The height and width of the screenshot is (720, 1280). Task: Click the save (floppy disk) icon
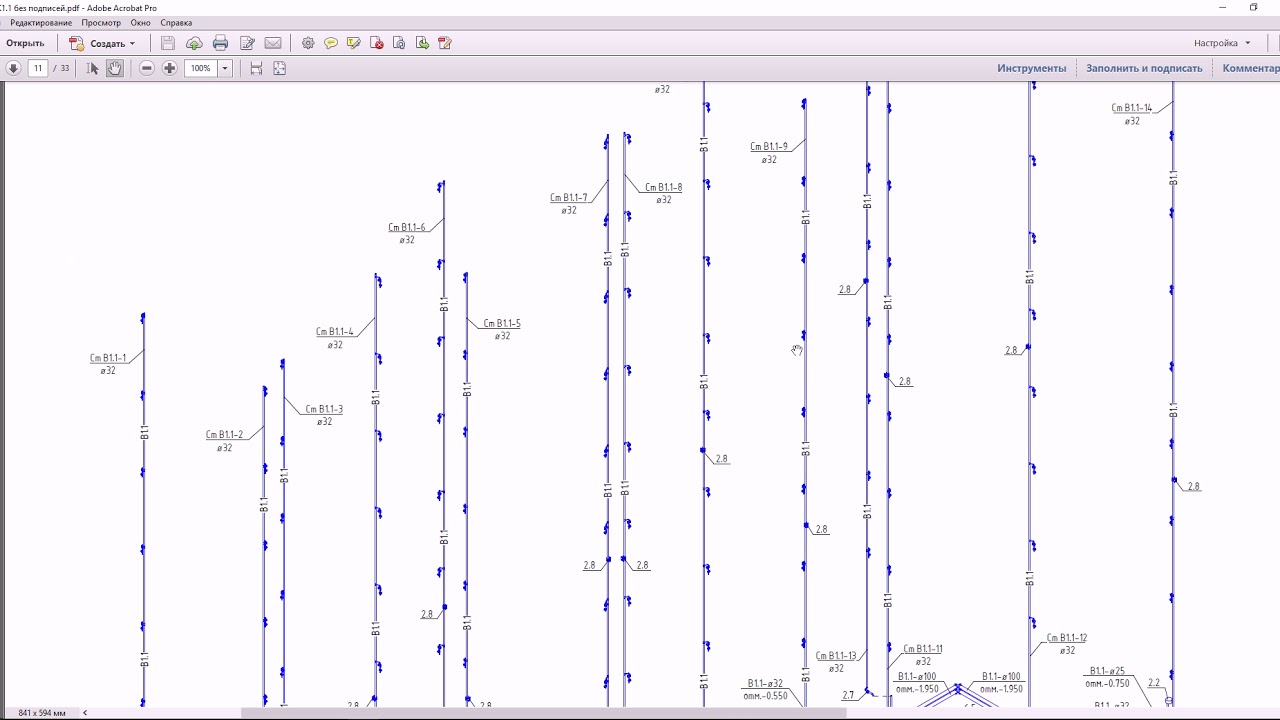[x=167, y=43]
